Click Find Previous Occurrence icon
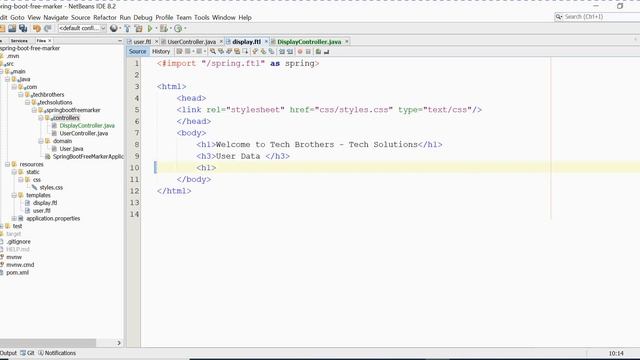This screenshot has width=640, height=360. pyautogui.click(x=221, y=51)
